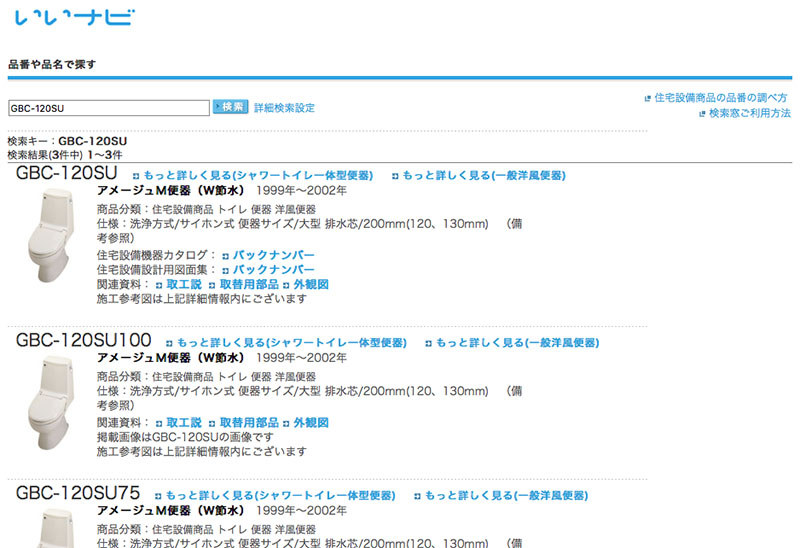Click the GBC-120SU100 product number heading
800x548 pixels.
(84, 340)
